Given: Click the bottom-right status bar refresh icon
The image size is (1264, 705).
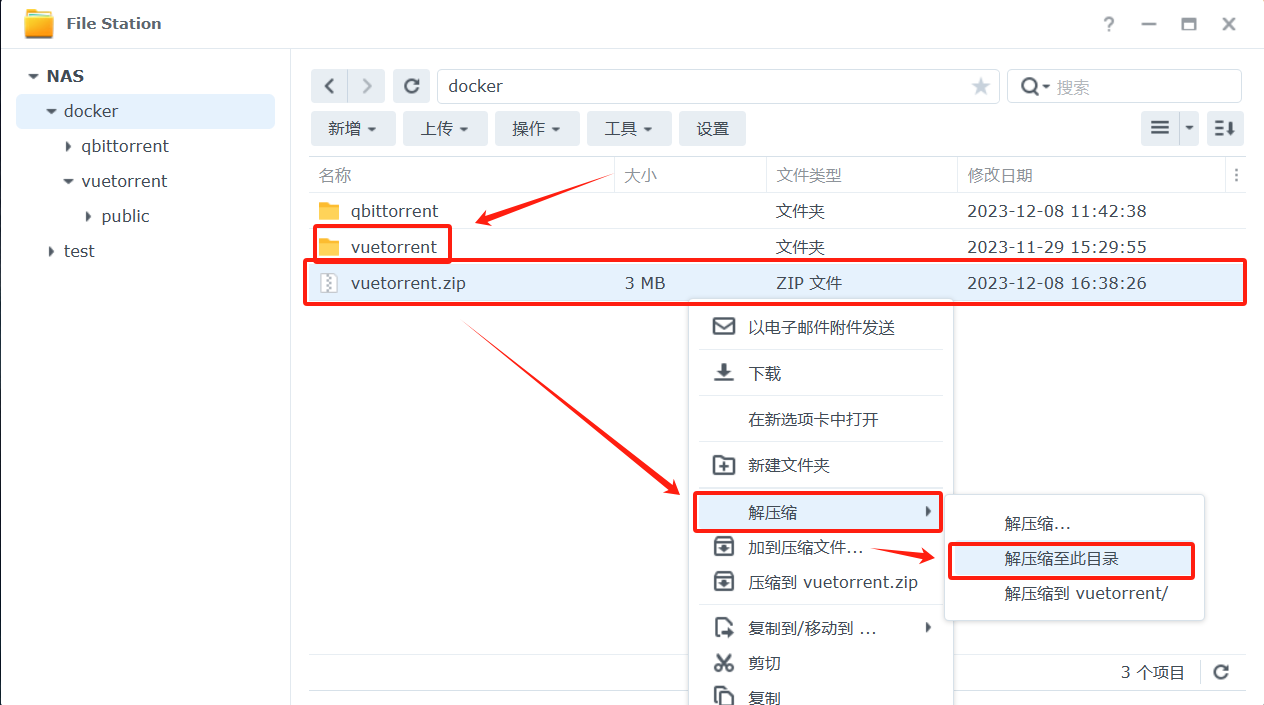Looking at the screenshot, I should 1221,672.
